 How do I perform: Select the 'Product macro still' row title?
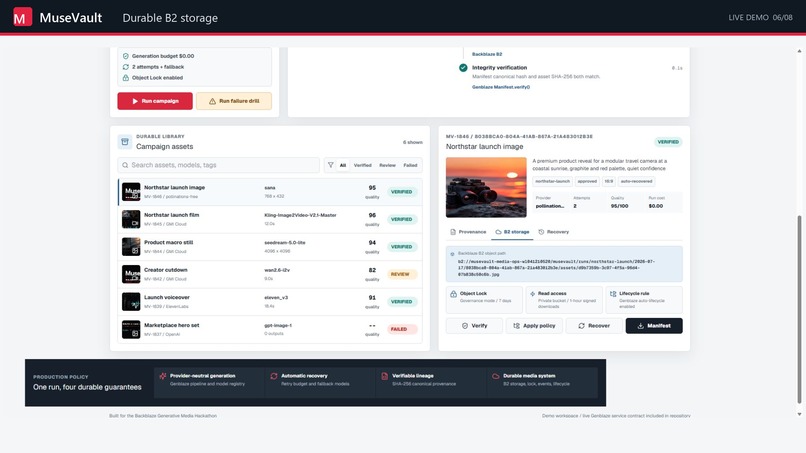pos(169,242)
